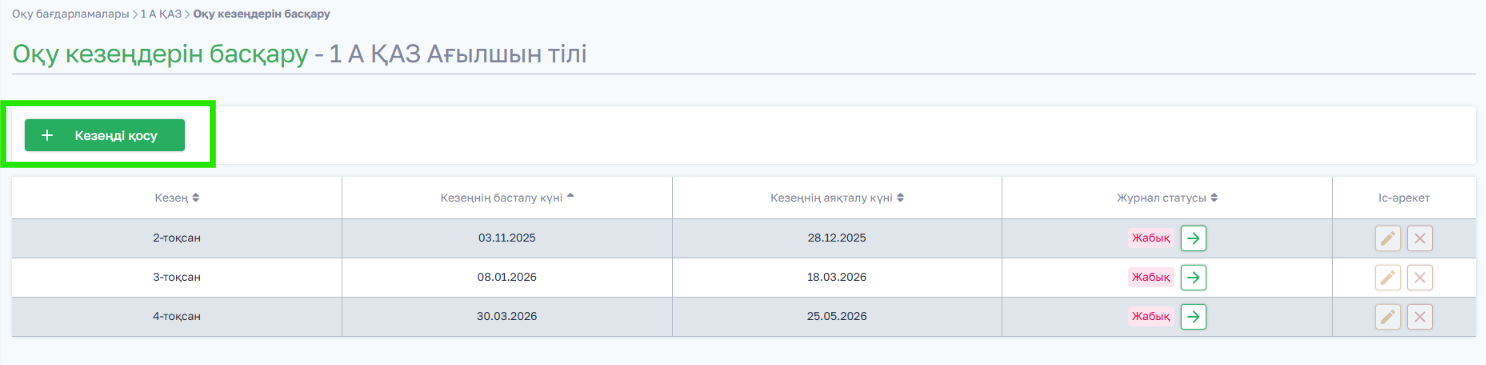Image resolution: width=1486 pixels, height=365 pixels.
Task: Edit the 2-тоқсан period with pencil icon
Action: pyautogui.click(x=1388, y=238)
